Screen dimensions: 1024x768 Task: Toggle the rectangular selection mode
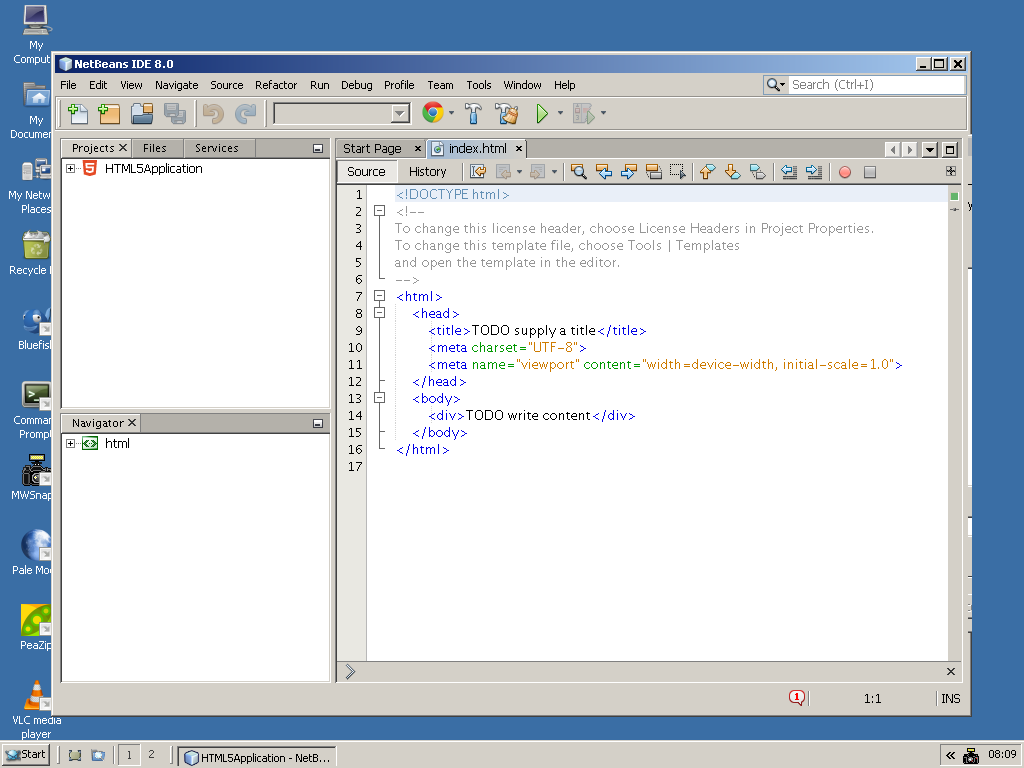(678, 172)
